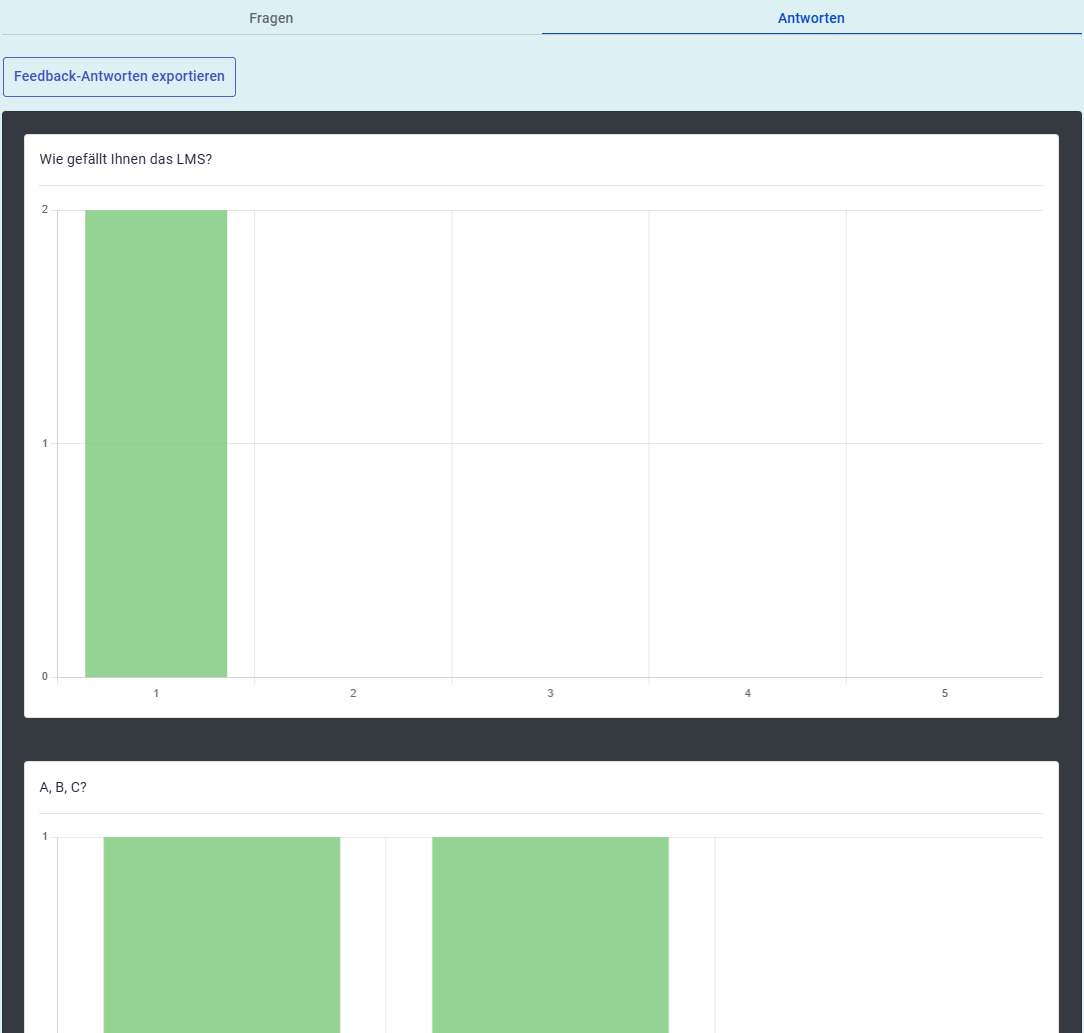
Task: Click the question title 'A, B, C?'
Action: tap(63, 787)
